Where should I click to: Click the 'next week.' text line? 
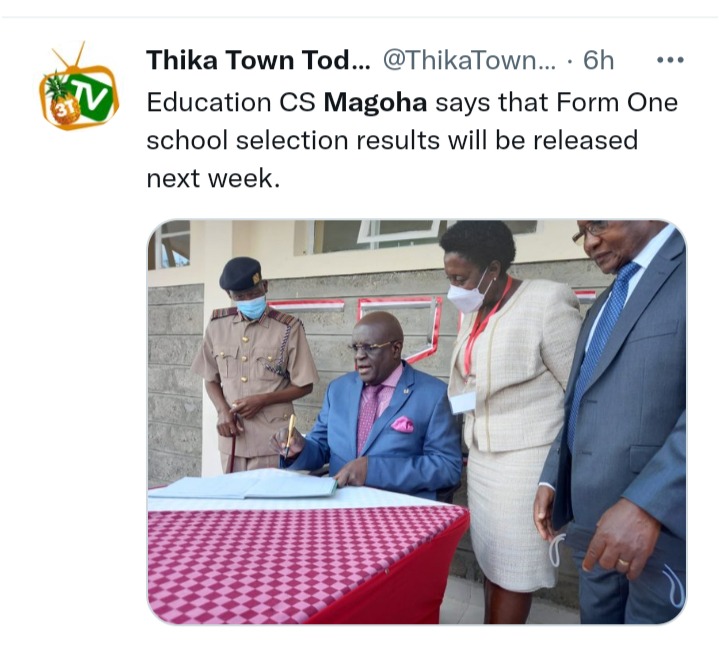pyautogui.click(x=213, y=178)
